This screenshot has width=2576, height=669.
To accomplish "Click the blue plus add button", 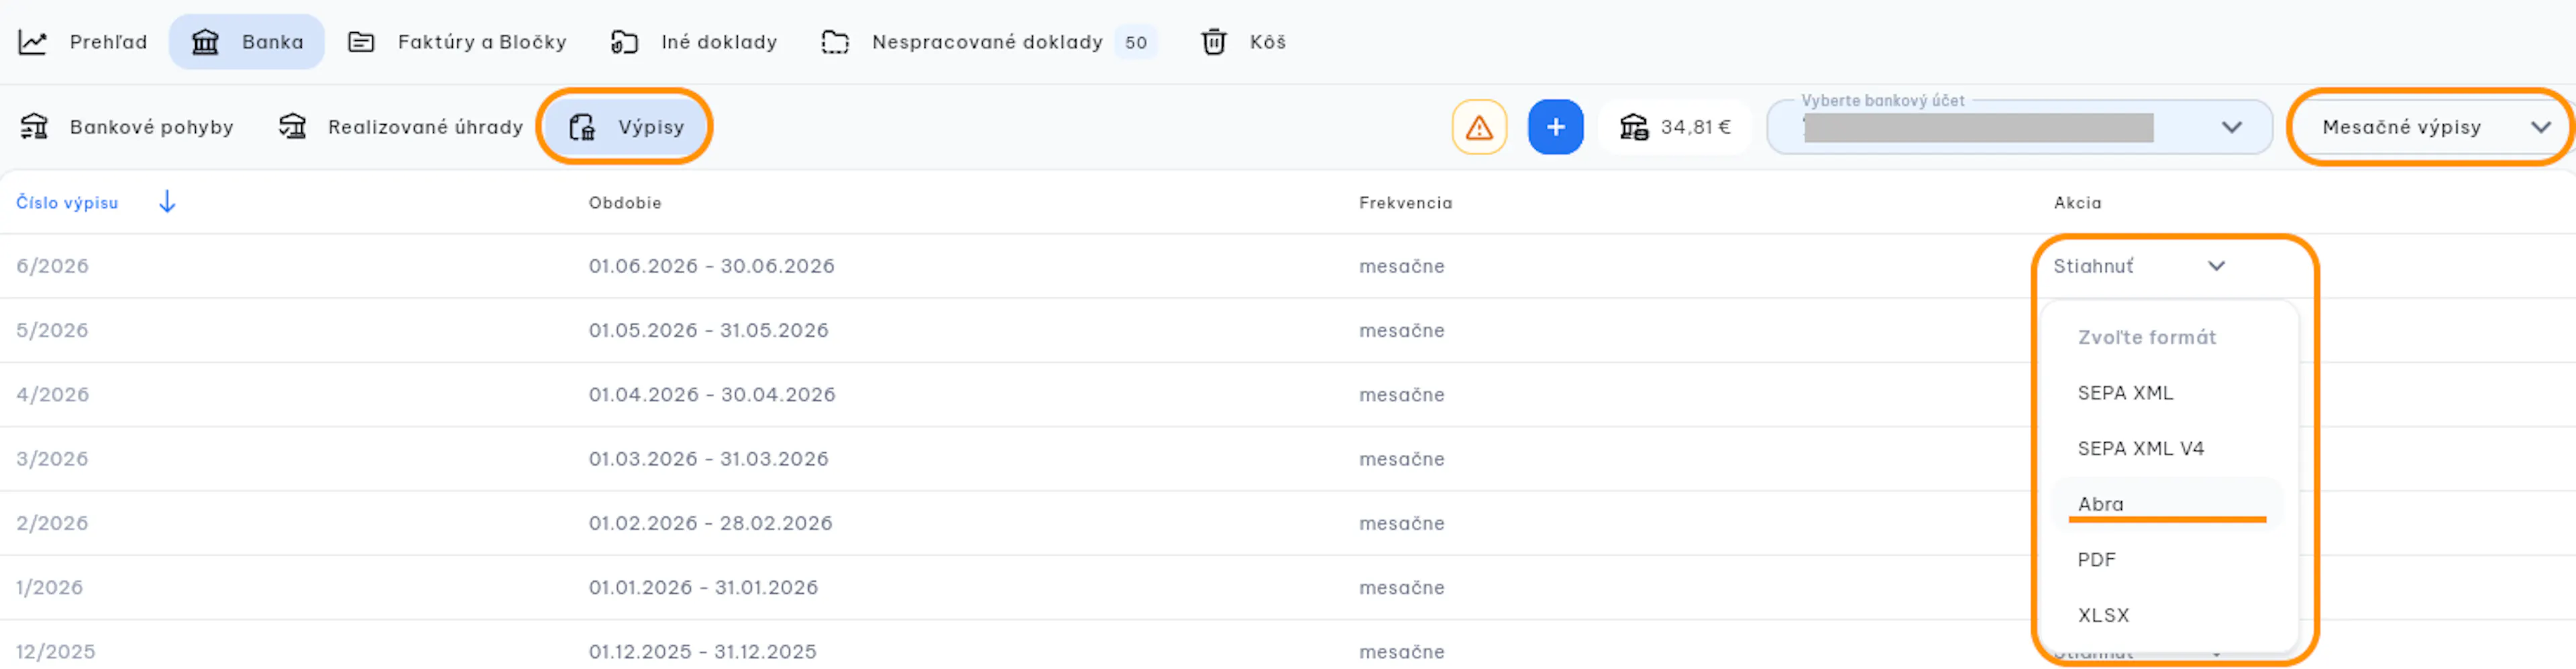I will [1555, 127].
